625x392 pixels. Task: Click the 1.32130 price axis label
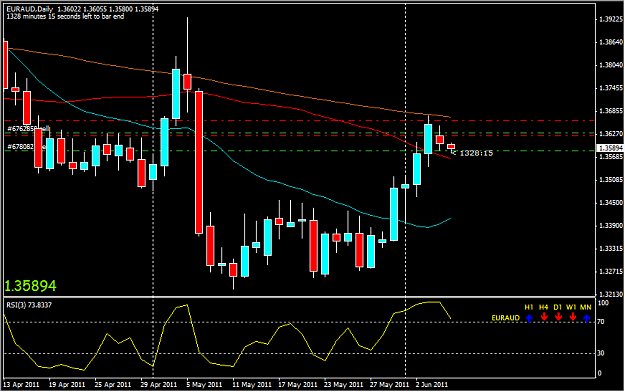tap(611, 295)
